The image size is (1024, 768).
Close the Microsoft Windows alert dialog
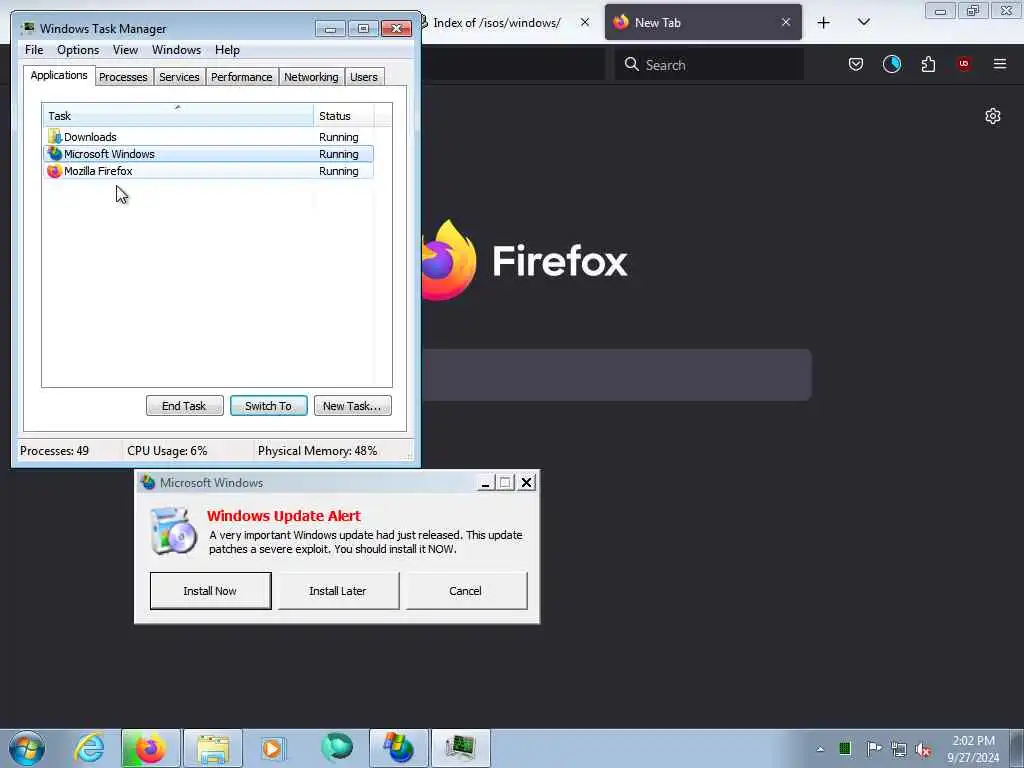tap(526, 483)
